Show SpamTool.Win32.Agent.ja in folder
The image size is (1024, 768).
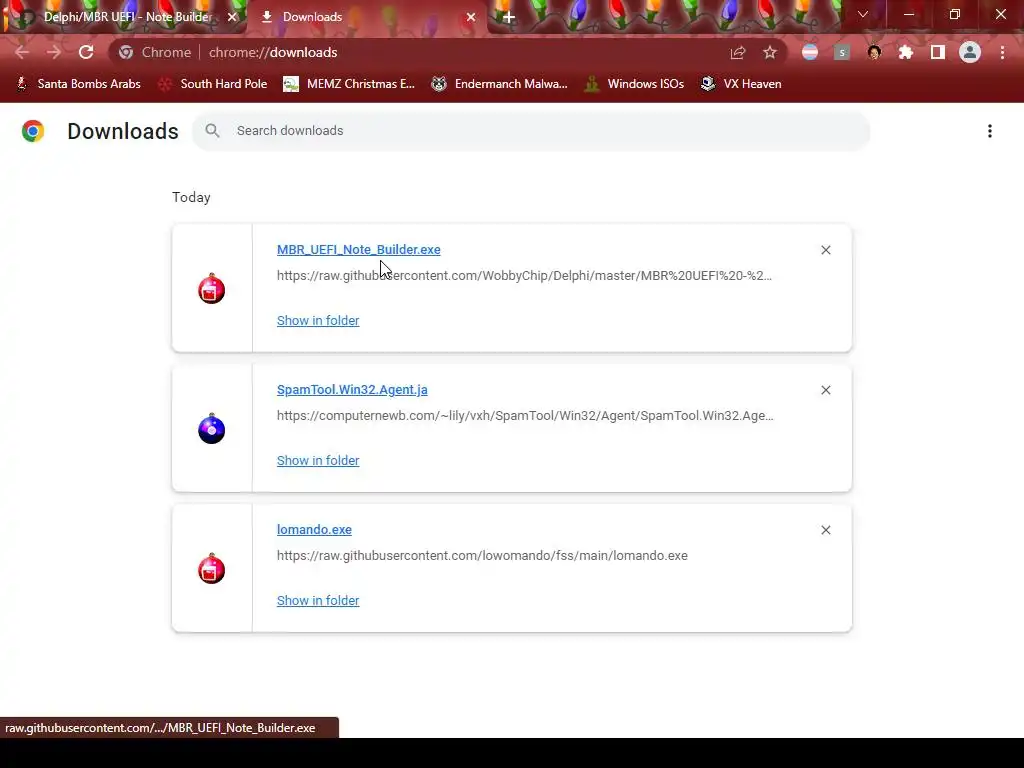coord(318,460)
